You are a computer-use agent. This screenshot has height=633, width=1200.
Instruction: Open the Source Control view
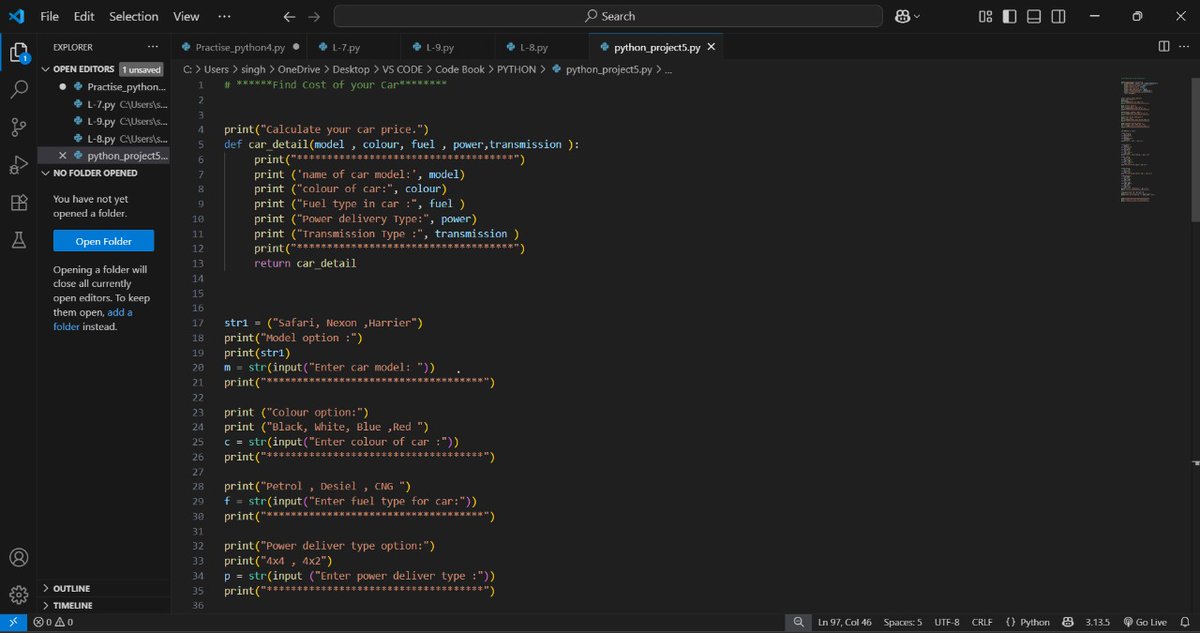pyautogui.click(x=18, y=127)
